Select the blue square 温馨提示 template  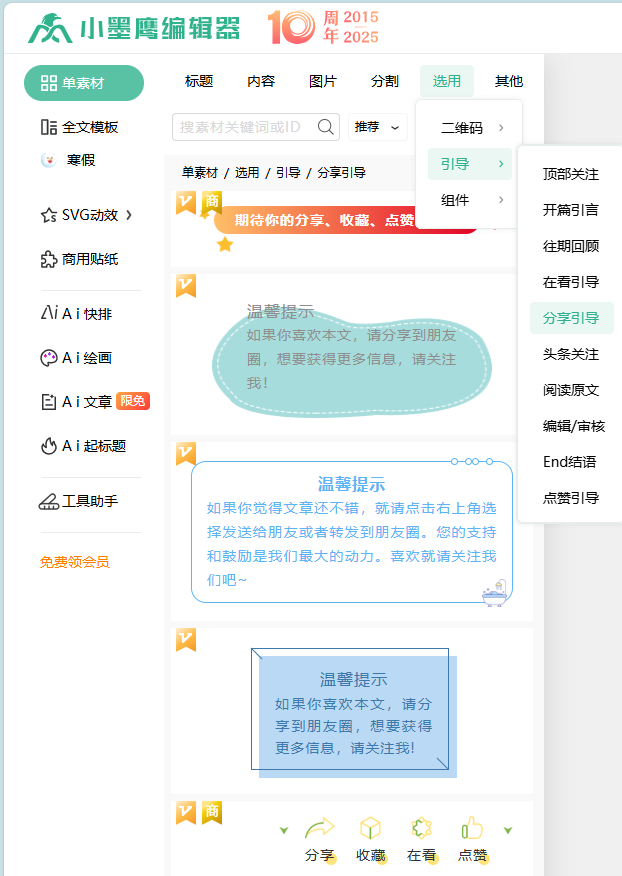click(x=354, y=713)
